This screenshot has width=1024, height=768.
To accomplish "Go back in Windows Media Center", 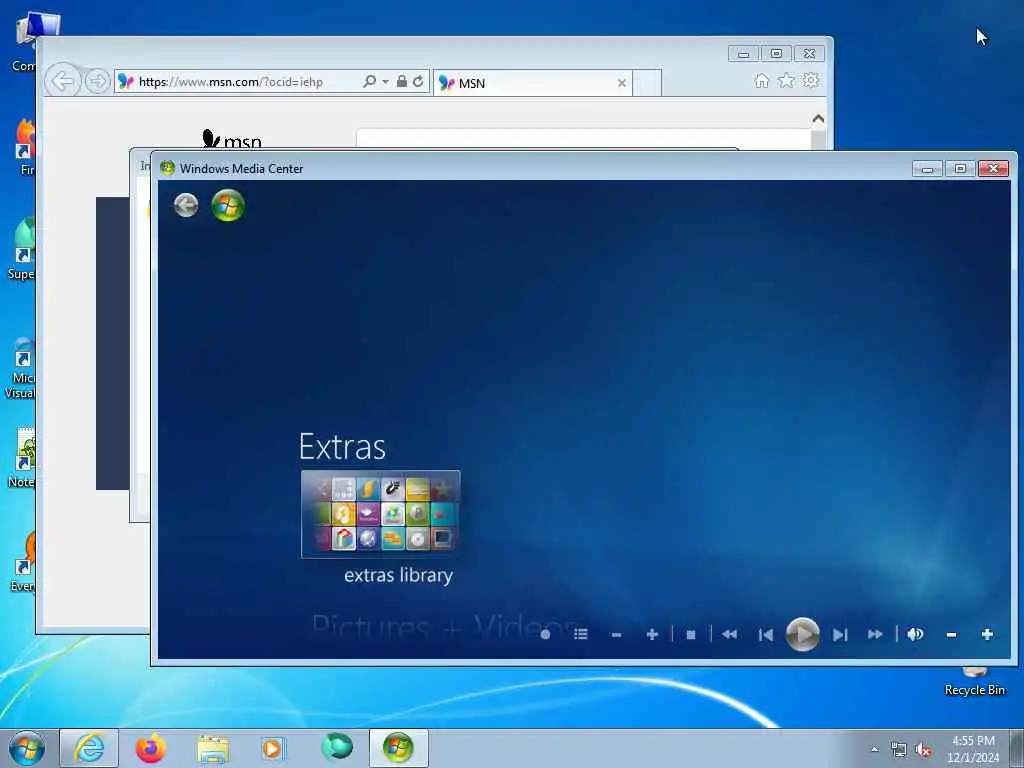I will (x=186, y=205).
